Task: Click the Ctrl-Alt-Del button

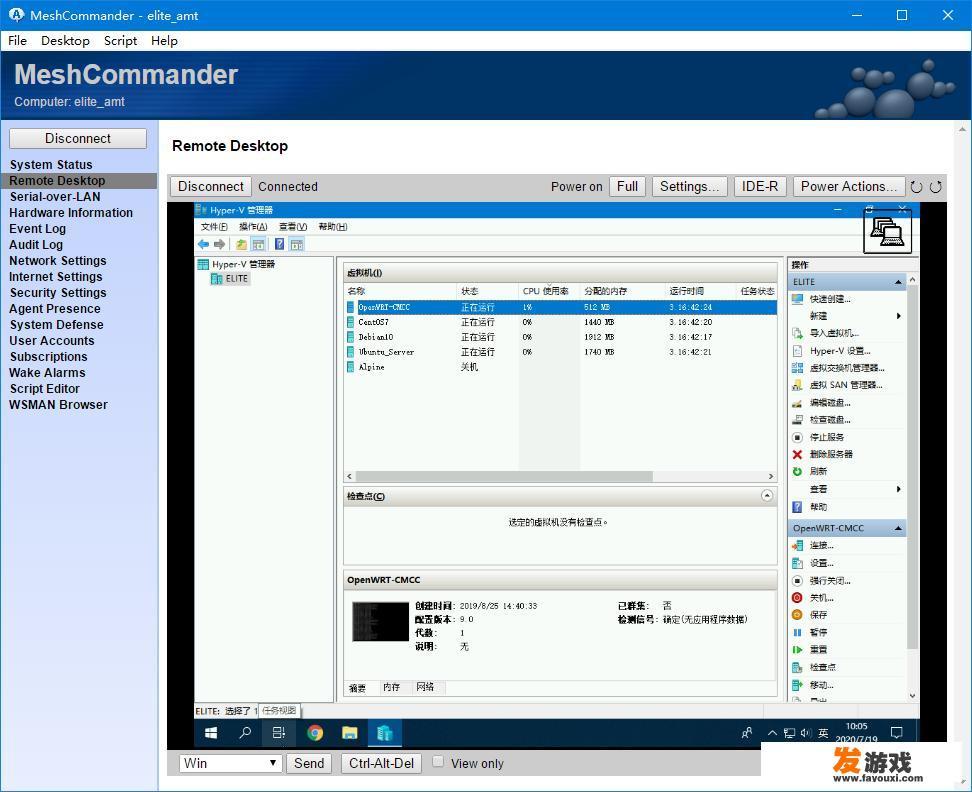Action: [381, 763]
